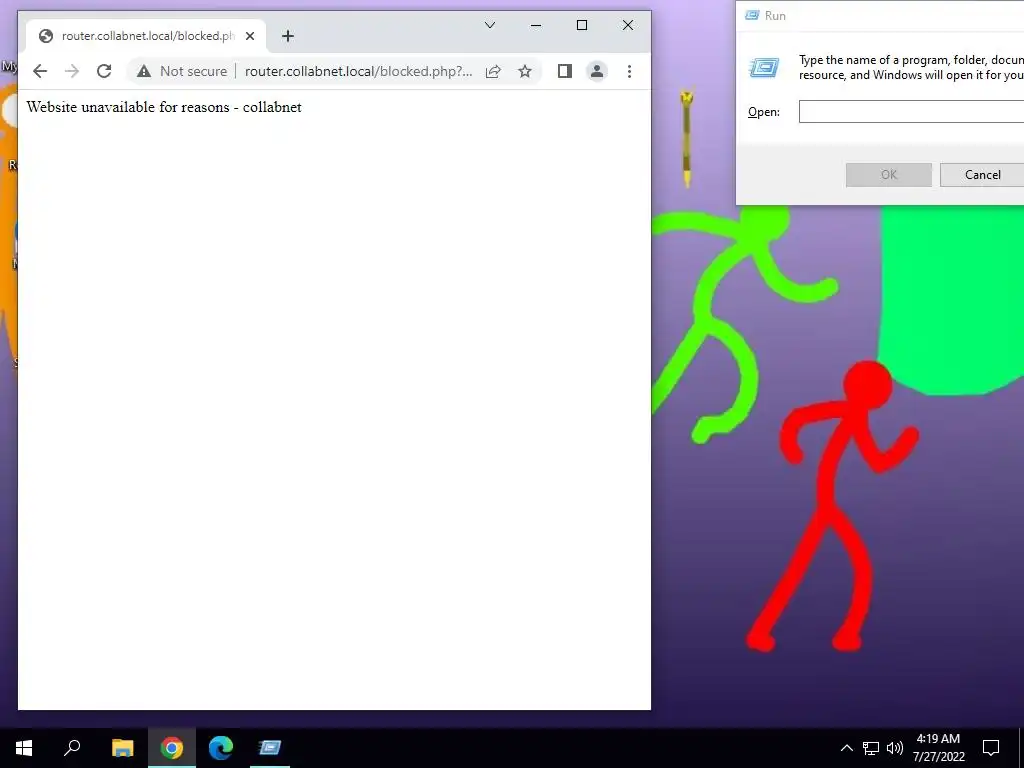
Task: Close the router.collabnet.local tab
Action: click(250, 36)
